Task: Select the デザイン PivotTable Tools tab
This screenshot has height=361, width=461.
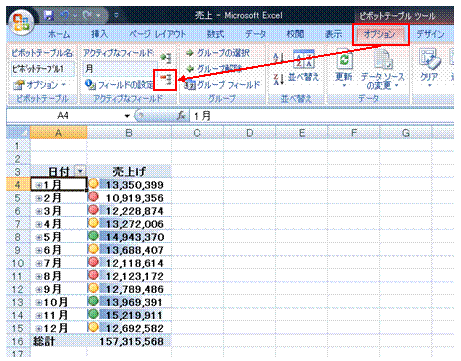Action: pos(431,34)
